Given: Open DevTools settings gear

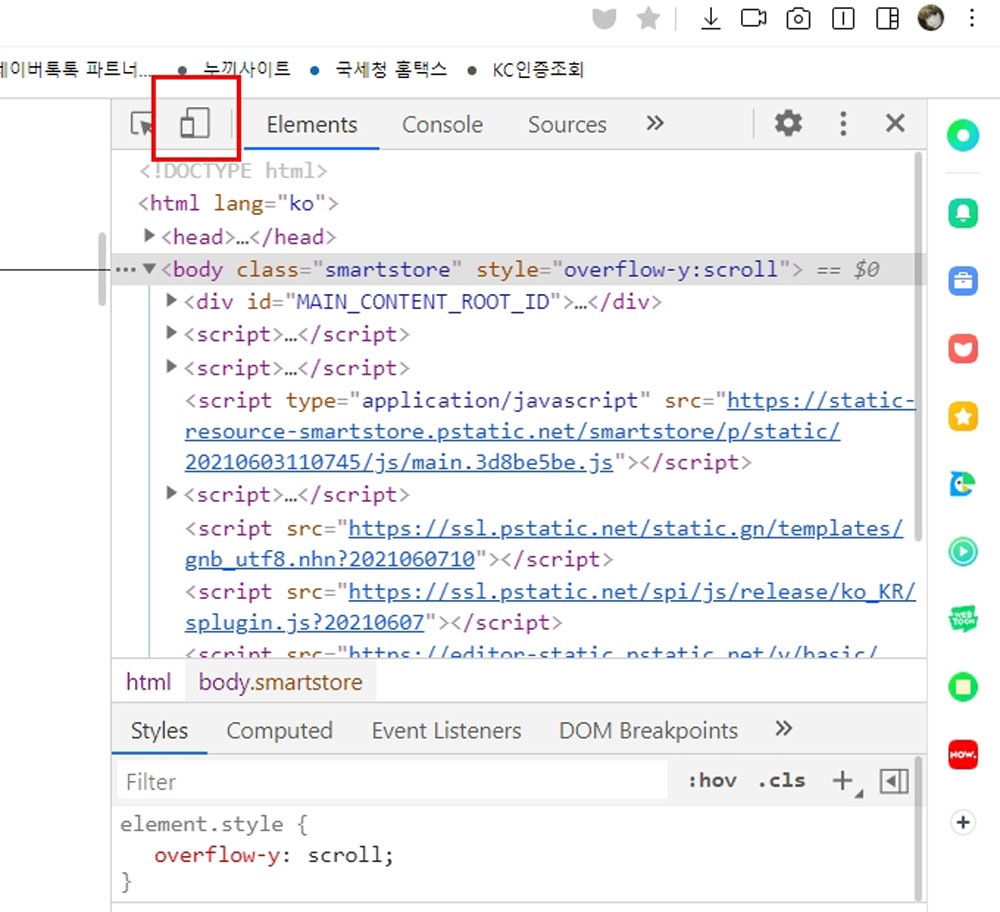Looking at the screenshot, I should [788, 122].
